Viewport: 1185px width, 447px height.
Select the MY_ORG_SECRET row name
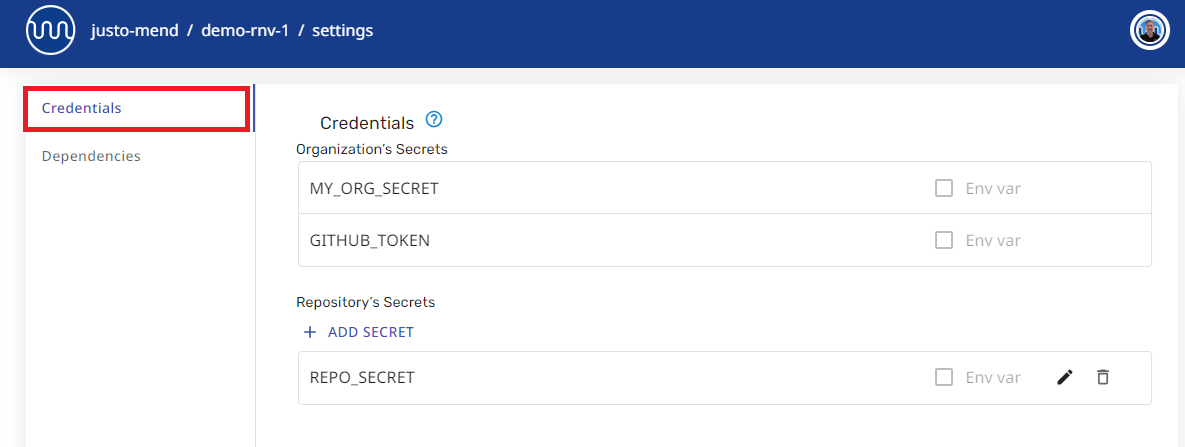(x=374, y=188)
